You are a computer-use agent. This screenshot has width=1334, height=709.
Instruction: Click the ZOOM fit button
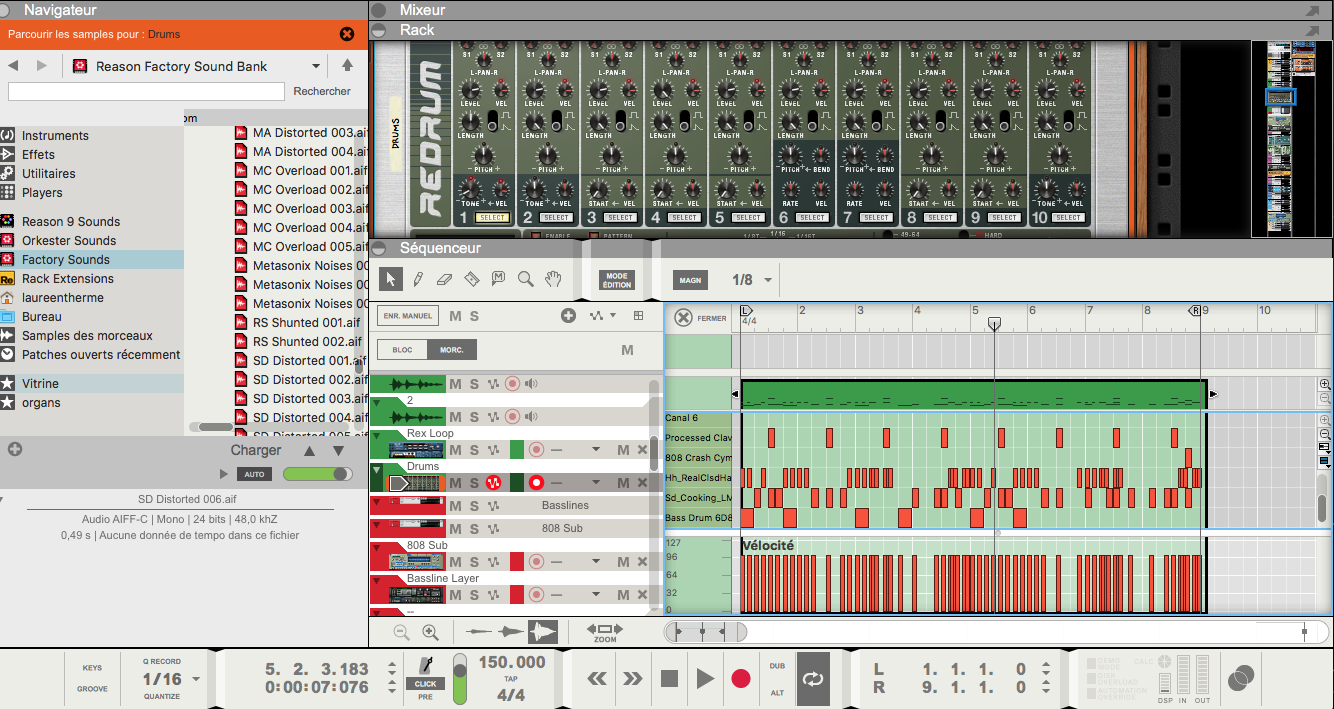(605, 632)
